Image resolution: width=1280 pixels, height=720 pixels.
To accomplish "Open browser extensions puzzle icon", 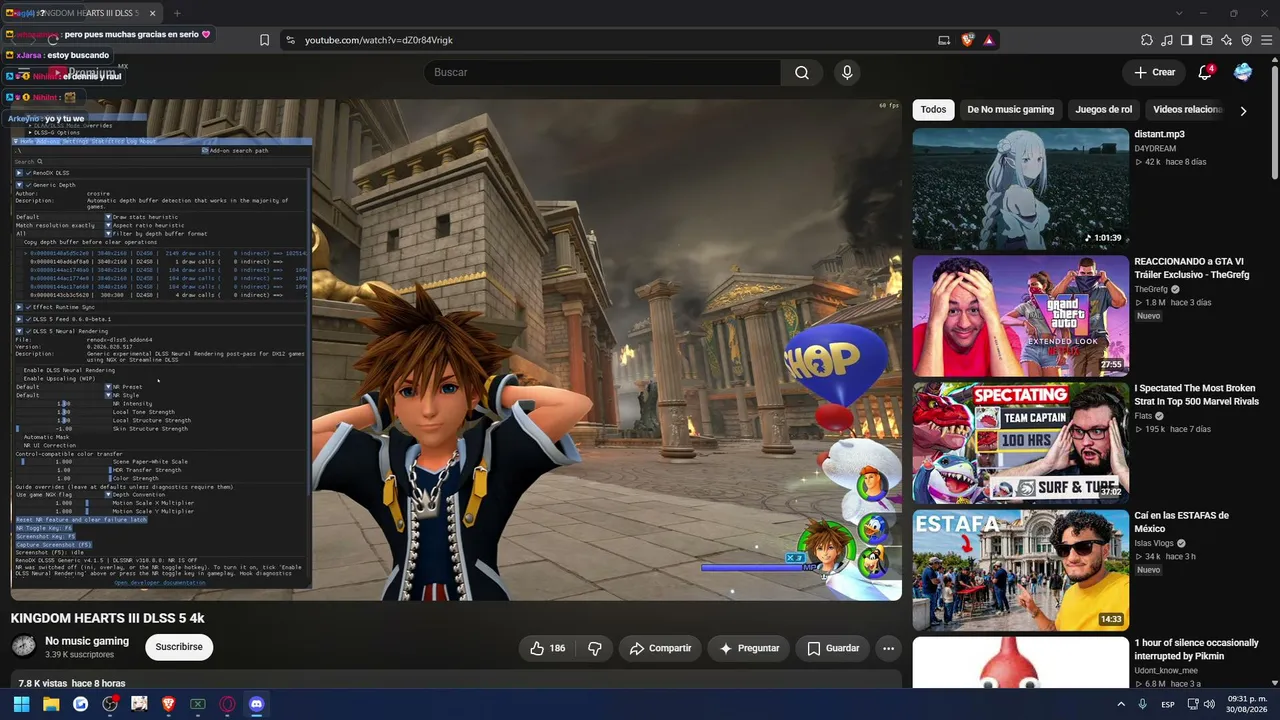I will (x=1147, y=40).
